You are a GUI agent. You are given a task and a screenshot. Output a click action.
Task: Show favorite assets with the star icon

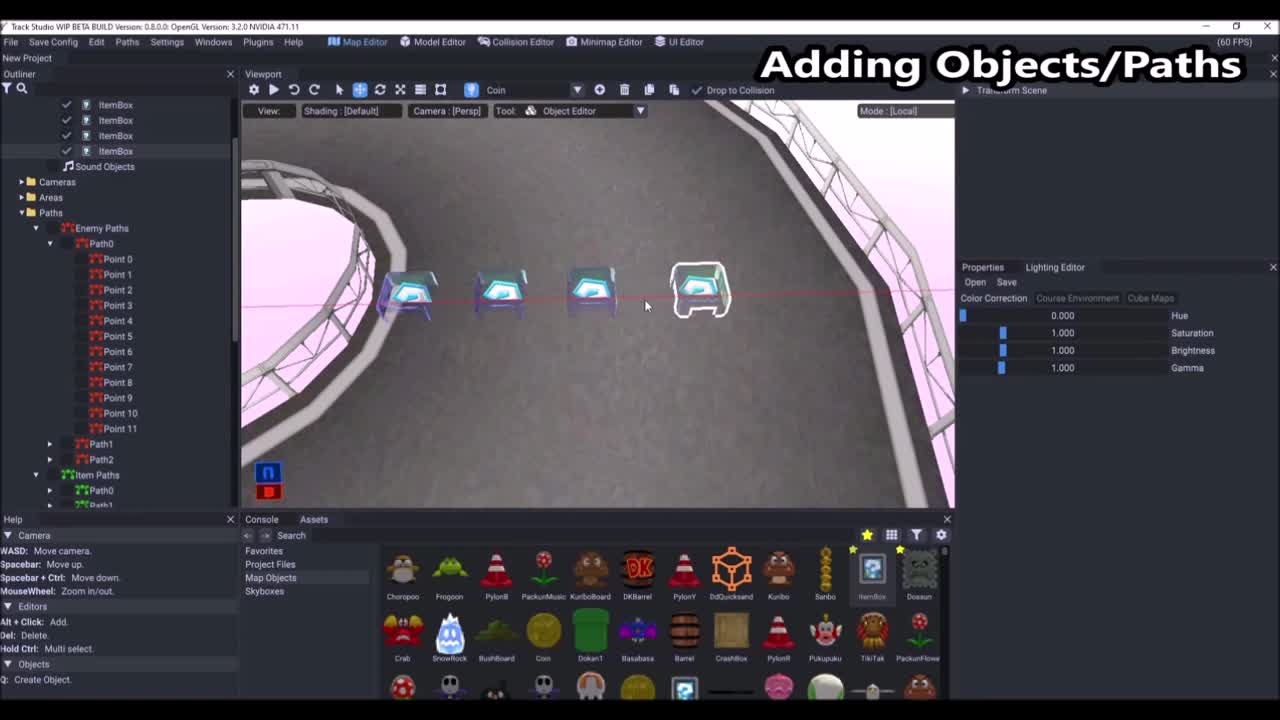(x=866, y=535)
